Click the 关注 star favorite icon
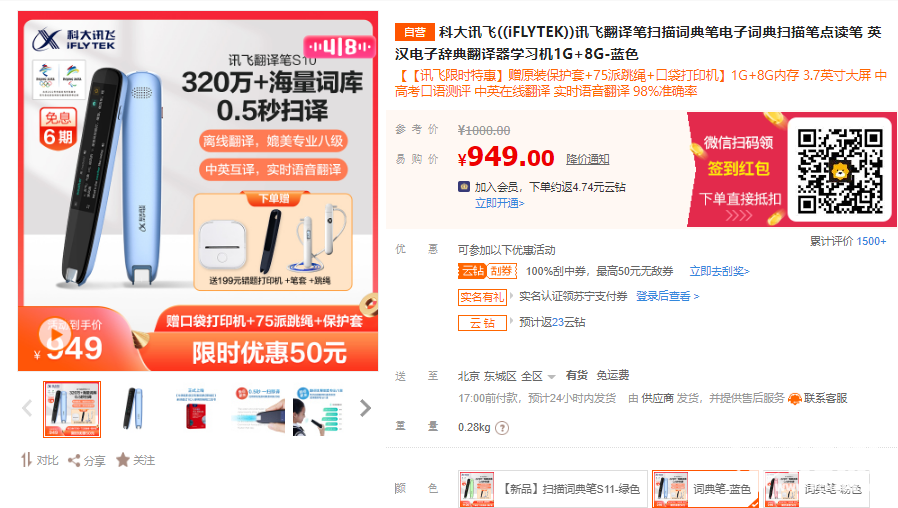The width and height of the screenshot is (898, 508). (x=123, y=460)
